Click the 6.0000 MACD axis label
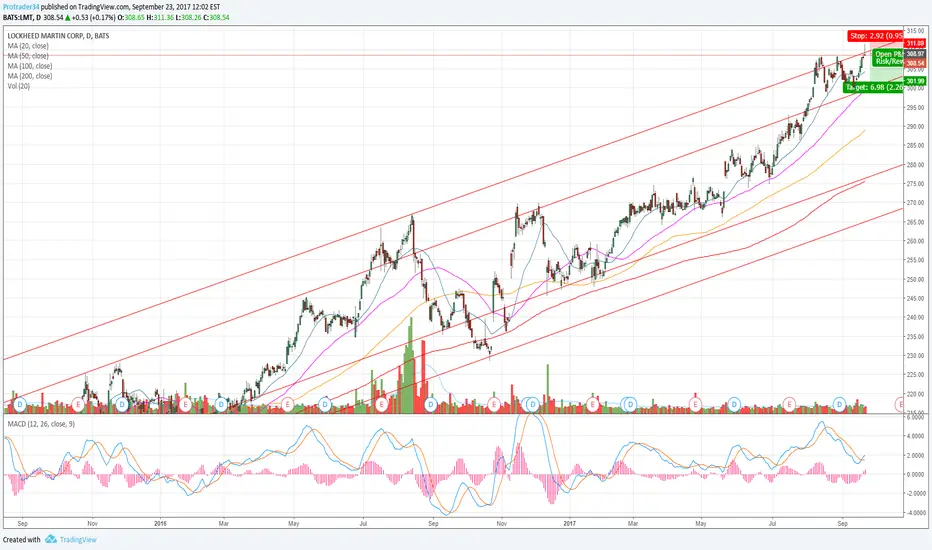 pyautogui.click(x=915, y=417)
